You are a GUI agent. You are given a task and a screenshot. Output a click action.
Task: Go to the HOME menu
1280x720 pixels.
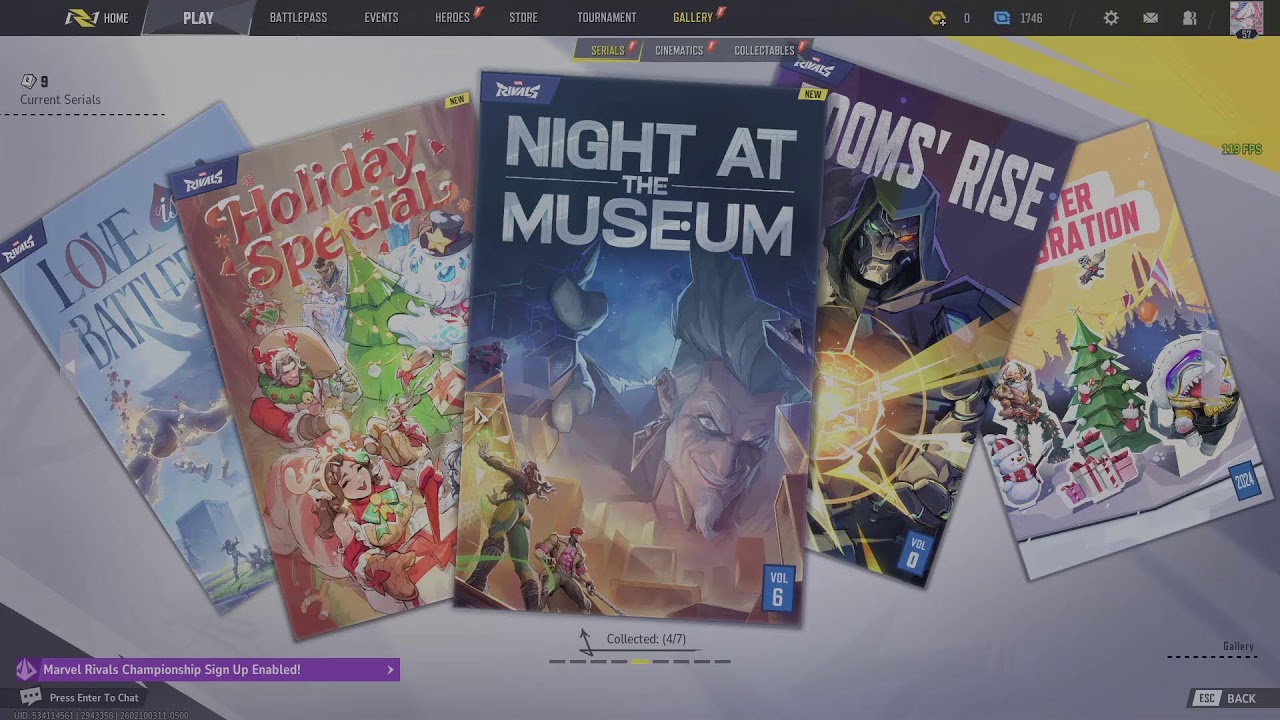pyautogui.click(x=115, y=18)
